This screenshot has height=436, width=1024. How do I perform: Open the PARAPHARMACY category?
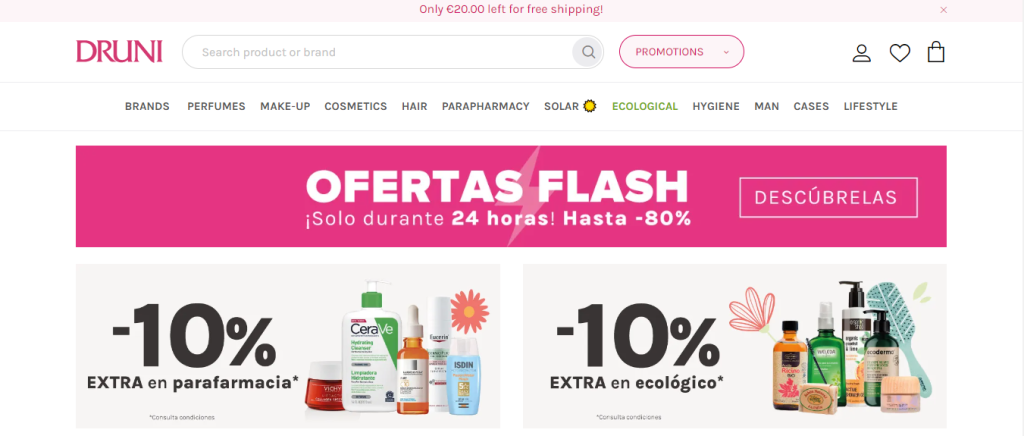[485, 106]
